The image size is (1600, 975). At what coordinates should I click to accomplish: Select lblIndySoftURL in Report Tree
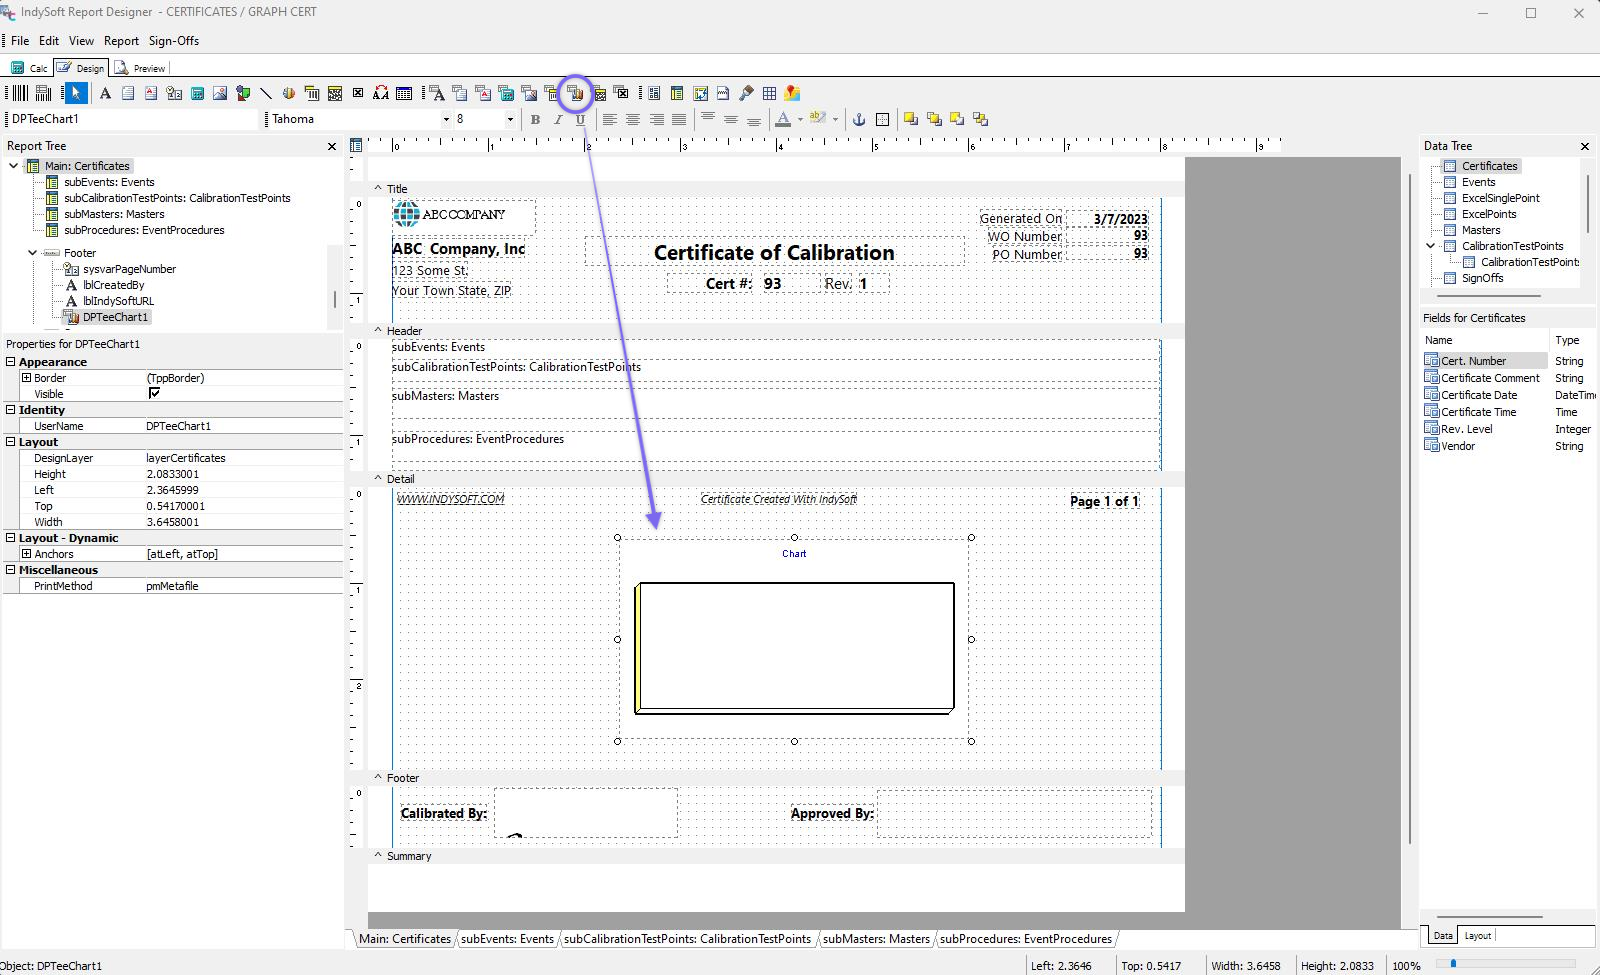pos(118,301)
